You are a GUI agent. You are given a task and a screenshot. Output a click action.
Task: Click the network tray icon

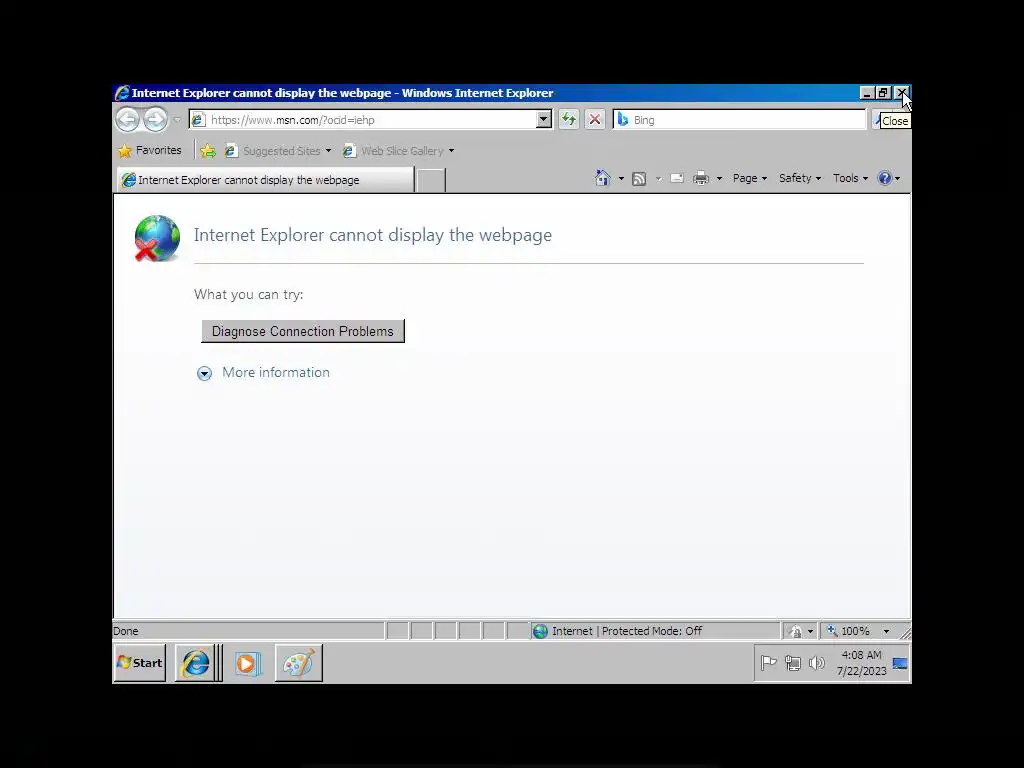coord(793,663)
